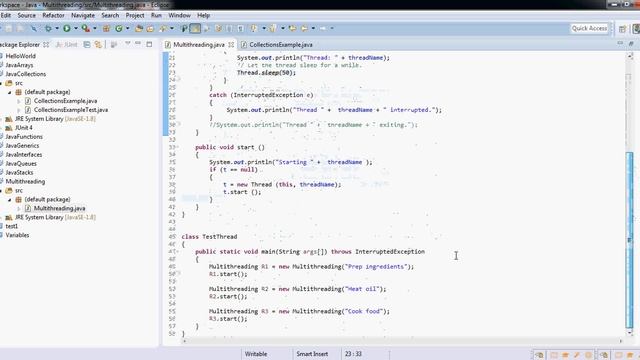The height and width of the screenshot is (360, 640).
Task: Navigate Forward using the right arrow icon
Action: pos(323,28)
